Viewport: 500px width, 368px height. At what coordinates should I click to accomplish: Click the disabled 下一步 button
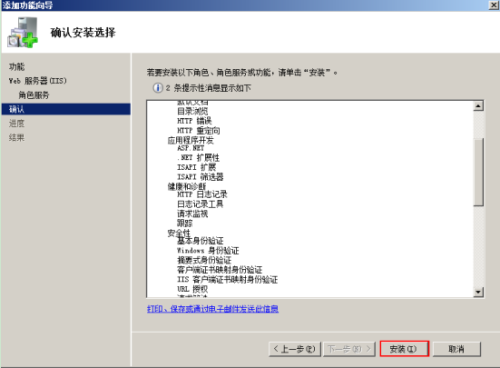(349, 349)
